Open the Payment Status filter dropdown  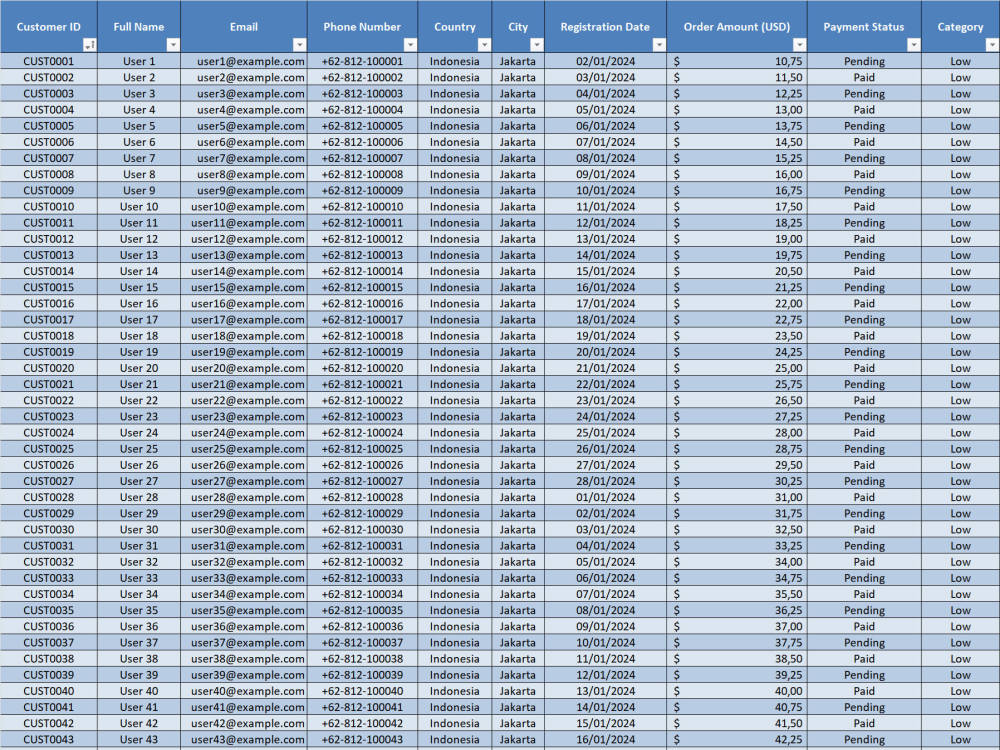914,45
